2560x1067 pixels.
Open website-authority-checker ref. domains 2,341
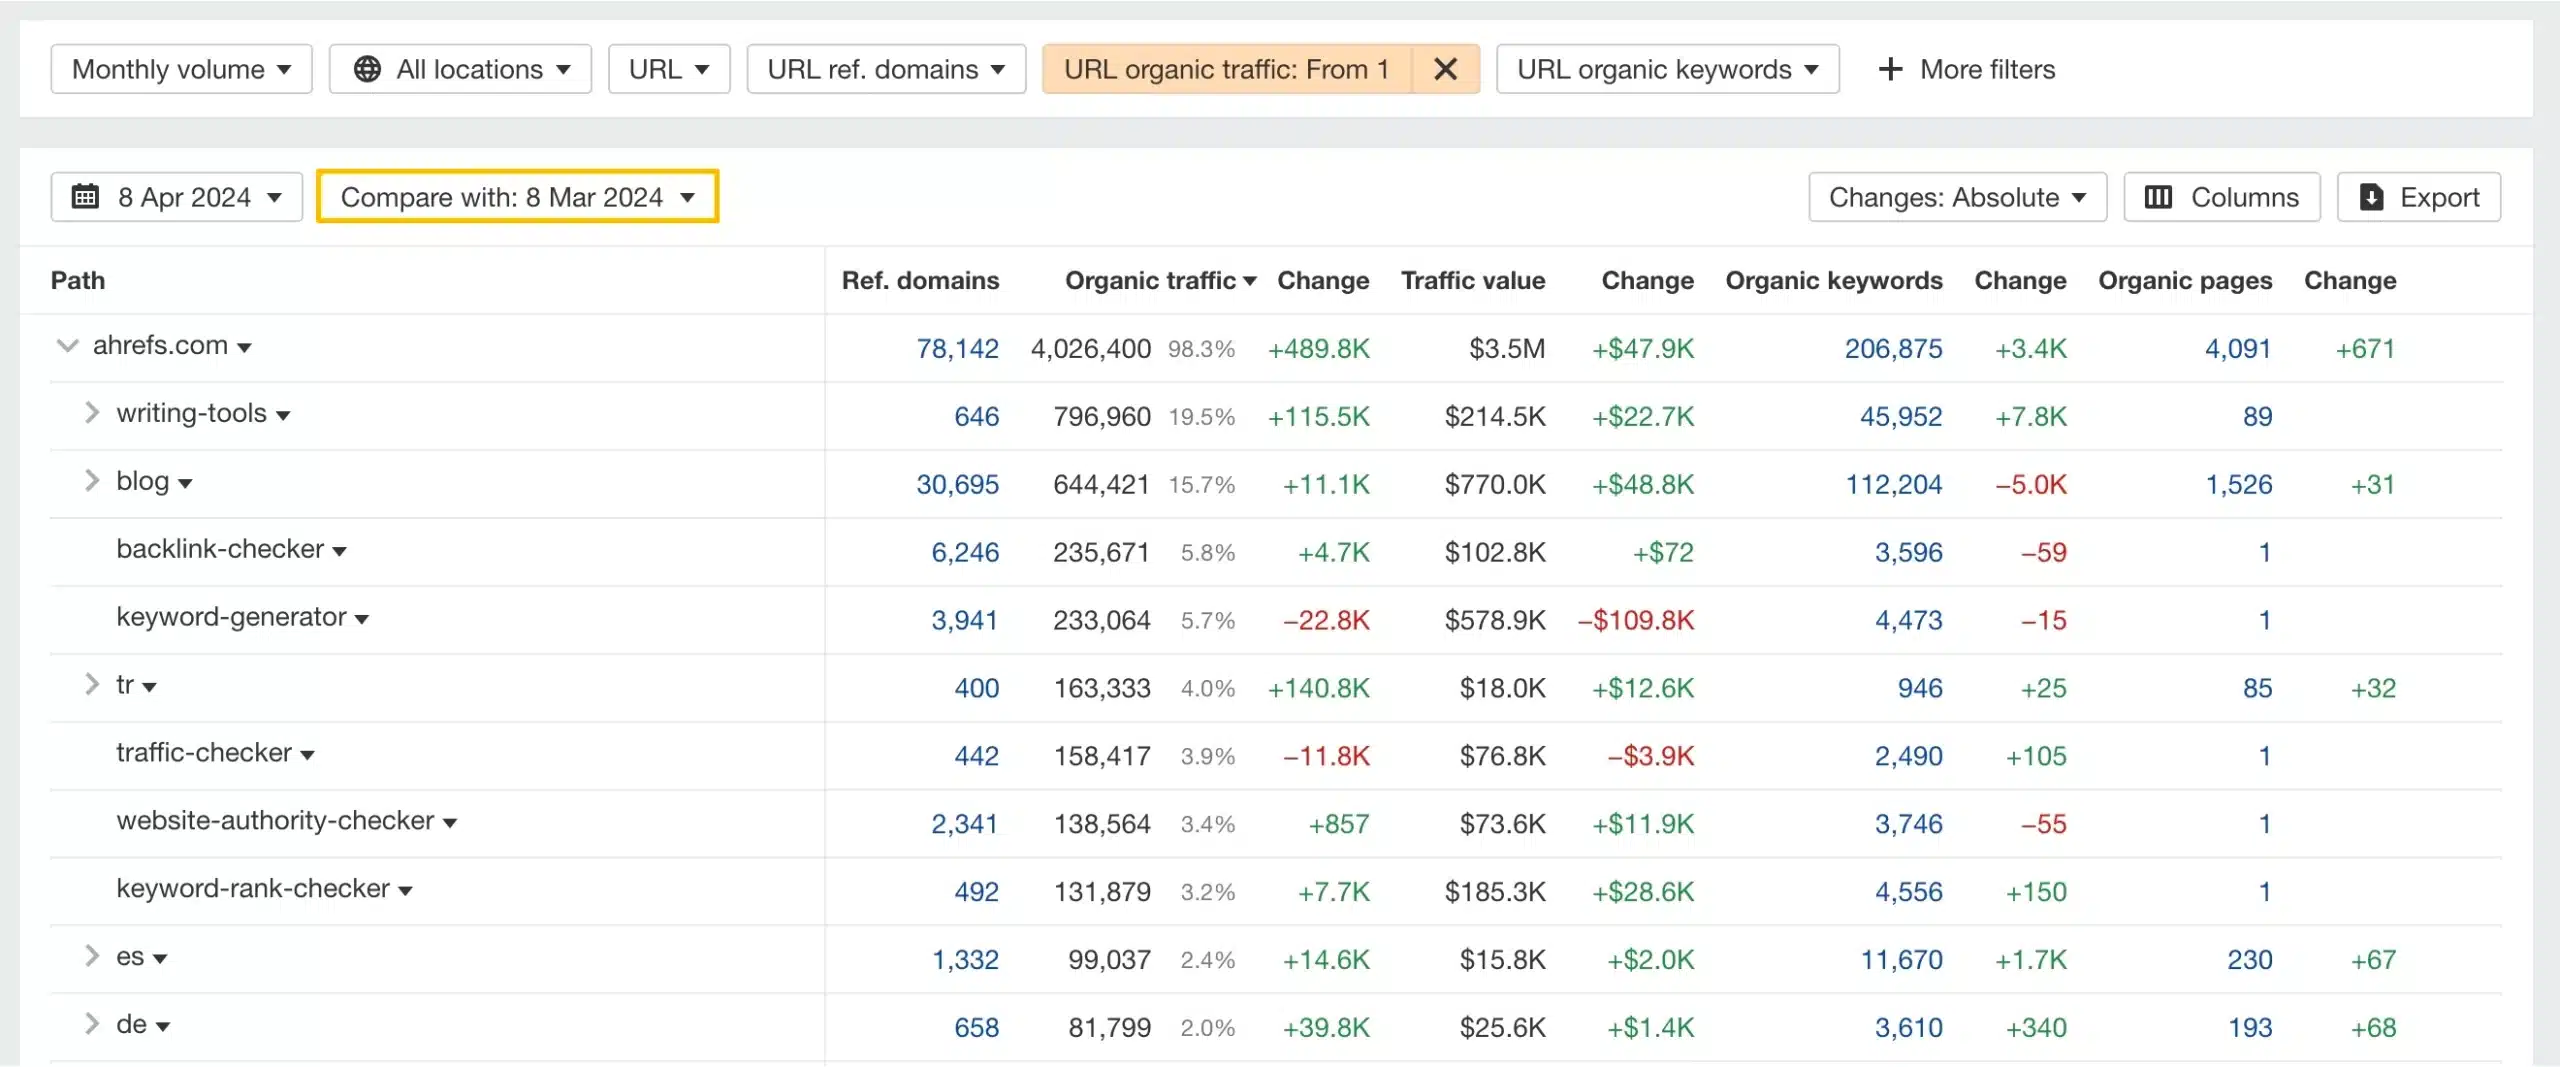tap(965, 824)
